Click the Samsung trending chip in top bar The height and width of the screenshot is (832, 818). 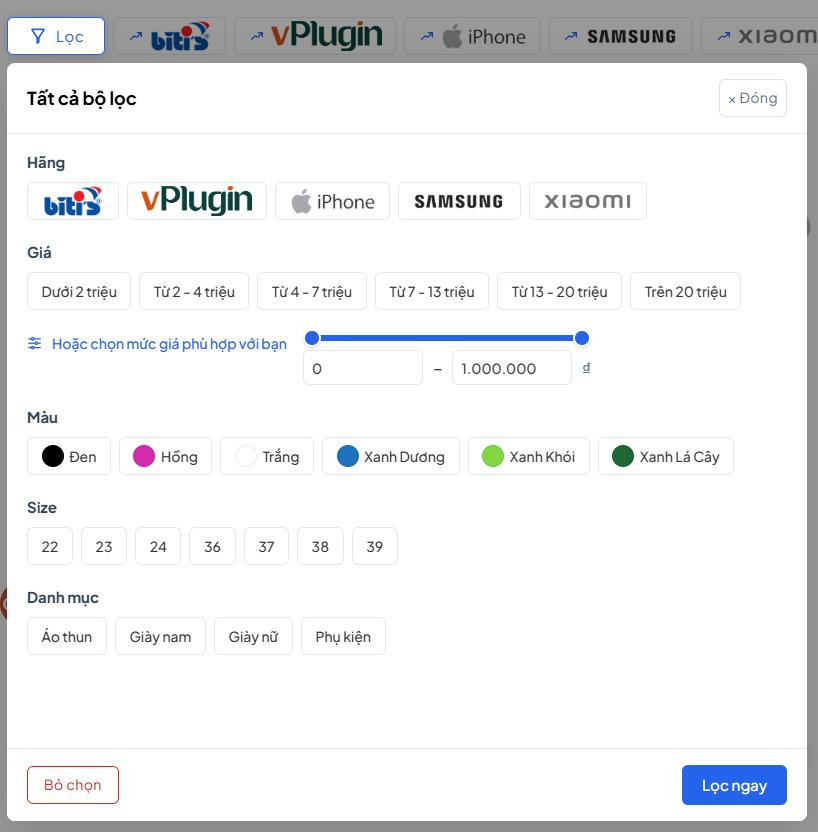tap(620, 36)
